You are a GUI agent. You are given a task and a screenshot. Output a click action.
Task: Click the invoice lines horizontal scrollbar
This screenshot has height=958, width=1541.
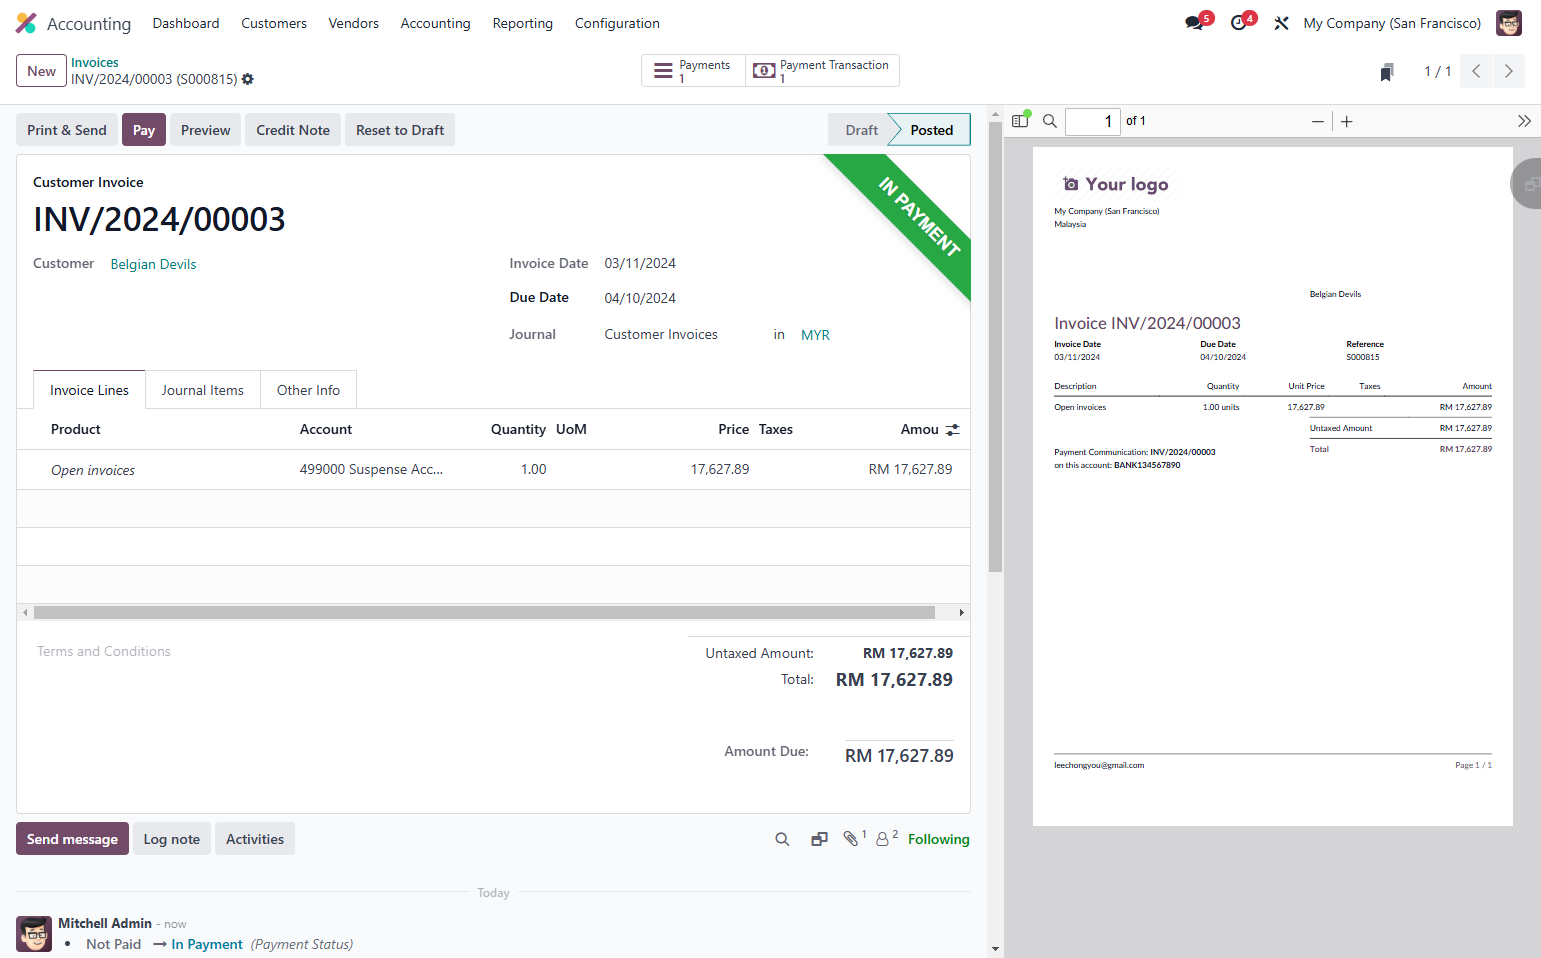click(x=484, y=612)
